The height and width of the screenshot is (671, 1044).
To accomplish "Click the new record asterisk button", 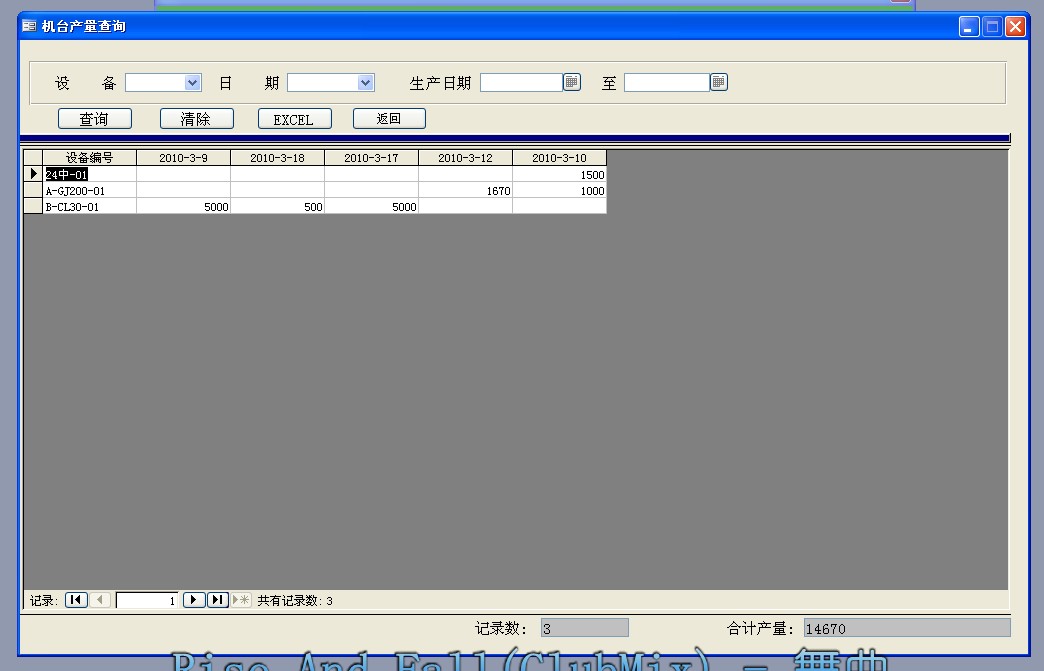I will [x=241, y=600].
